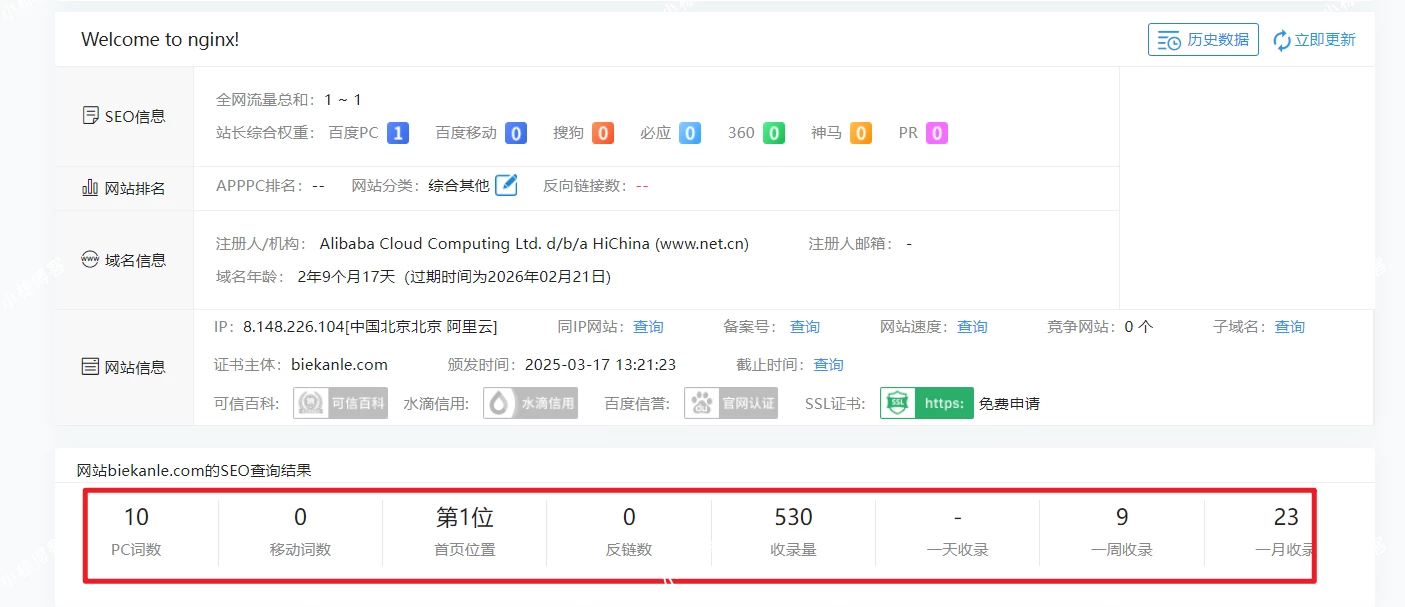Click the 水滴信用 water-drop badge
The image size is (1405, 607).
(x=530, y=403)
